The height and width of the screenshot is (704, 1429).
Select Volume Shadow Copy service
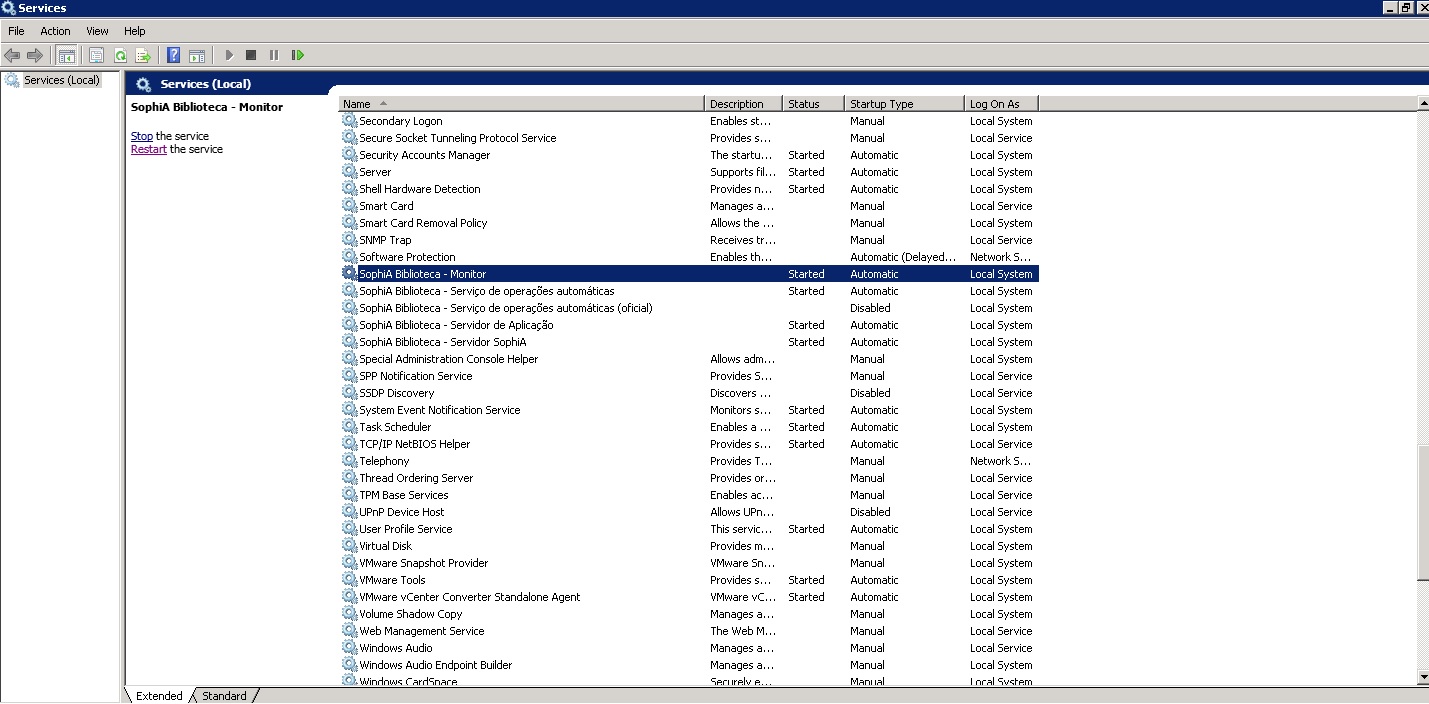tap(689, 614)
